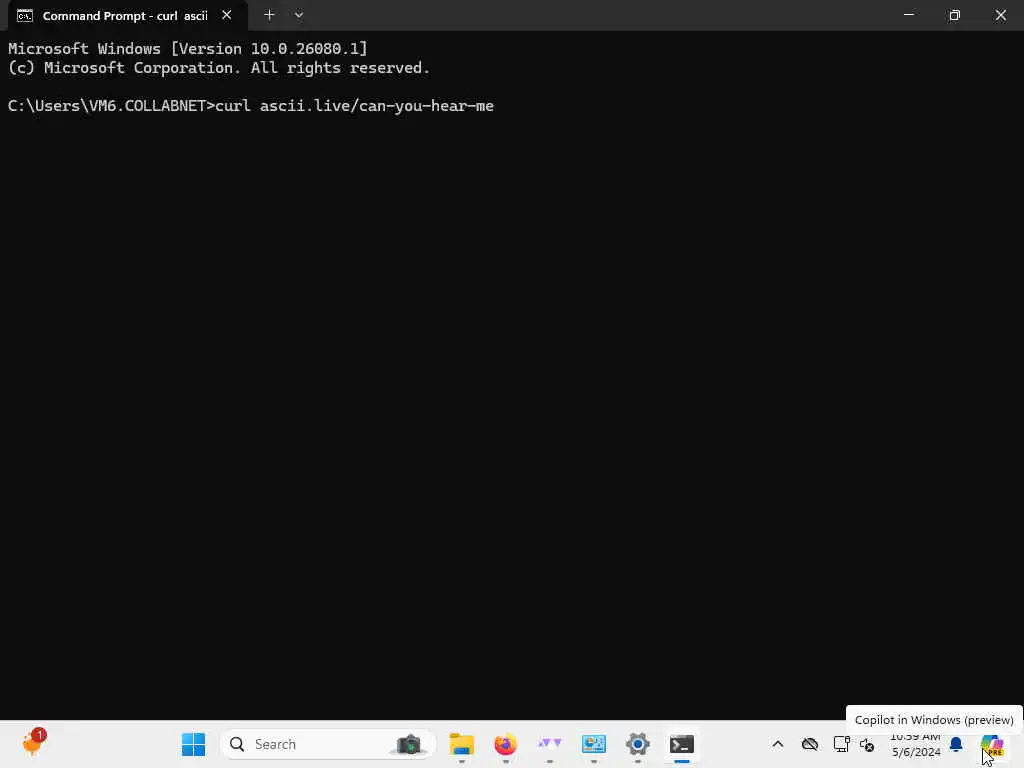
Task: Open the network display tray icon
Action: pos(842,744)
